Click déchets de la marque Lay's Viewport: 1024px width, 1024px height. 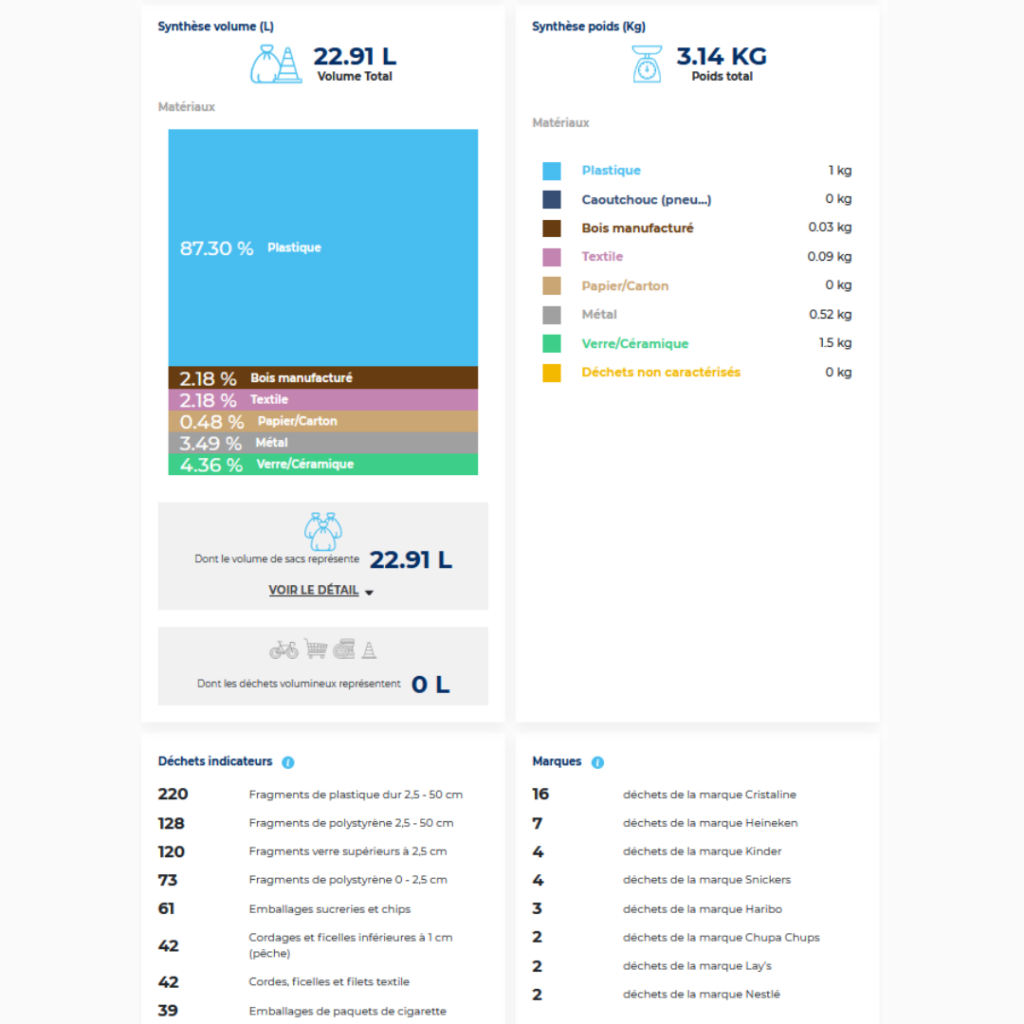point(697,965)
